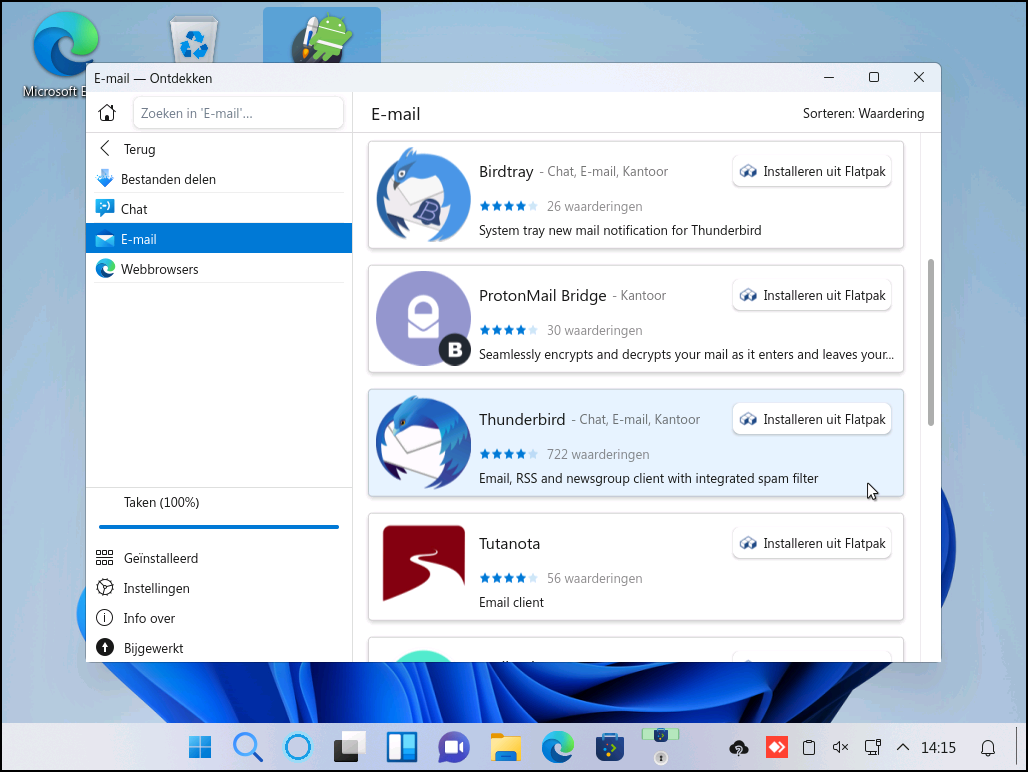1028x772 pixels.
Task: Open the Windows Start menu
Action: [x=200, y=747]
